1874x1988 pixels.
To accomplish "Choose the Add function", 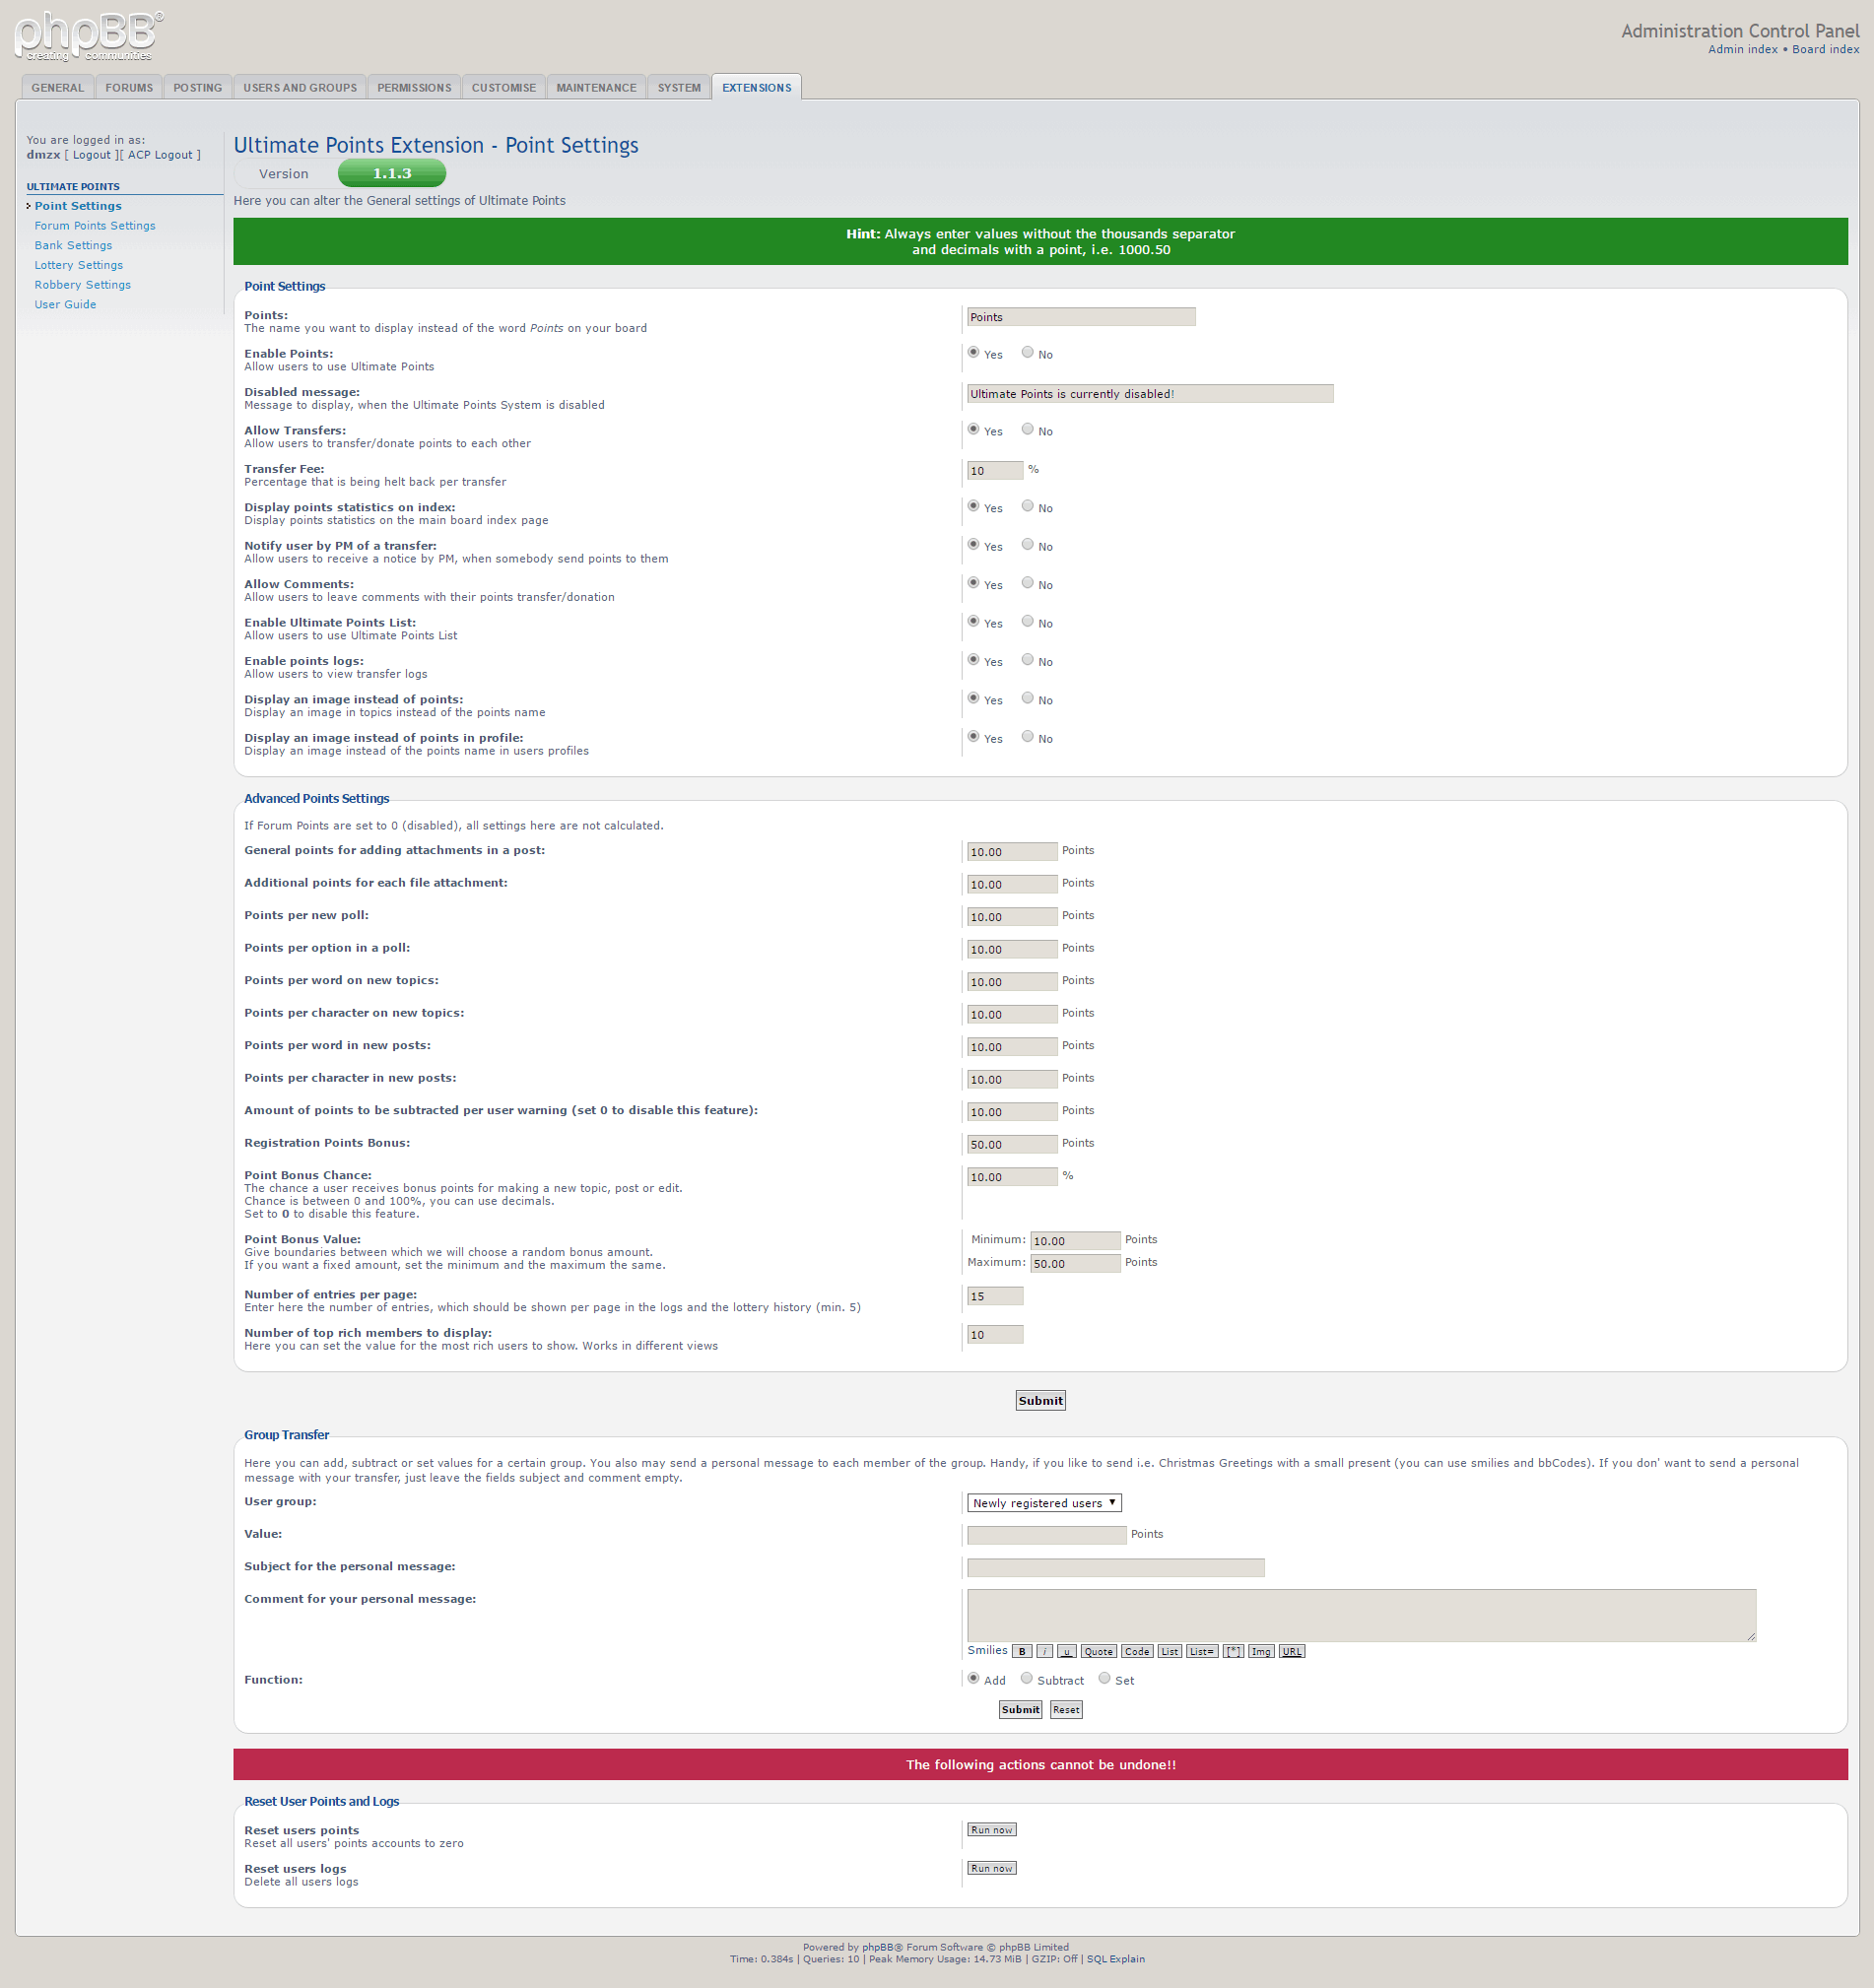I will [x=973, y=1678].
